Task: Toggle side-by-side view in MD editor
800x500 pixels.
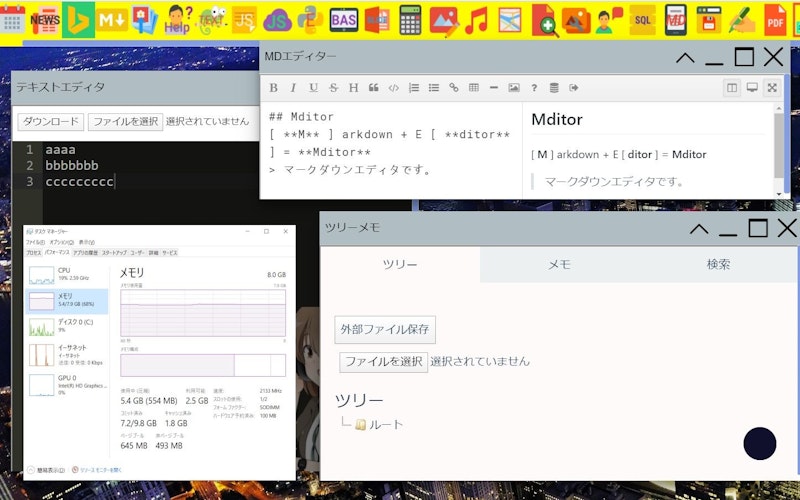Action: pyautogui.click(x=732, y=88)
